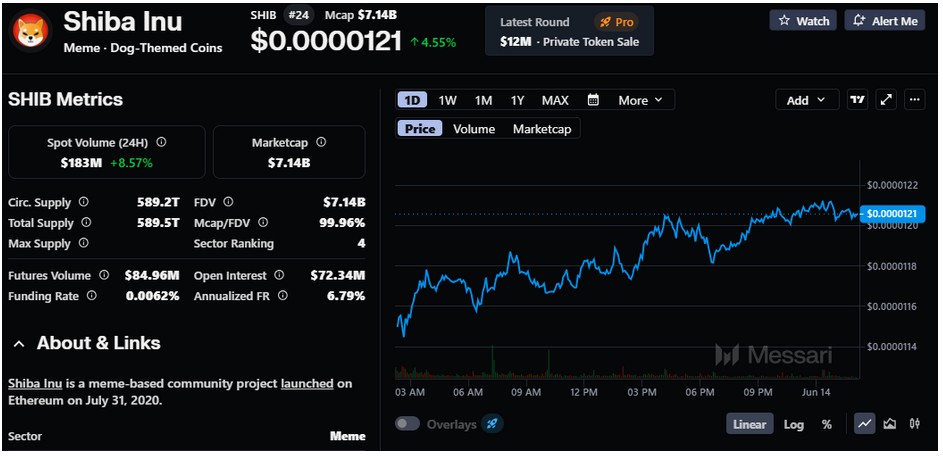The height and width of the screenshot is (456, 943).
Task: Click the Meme category link under title
Action: click(x=82, y=48)
